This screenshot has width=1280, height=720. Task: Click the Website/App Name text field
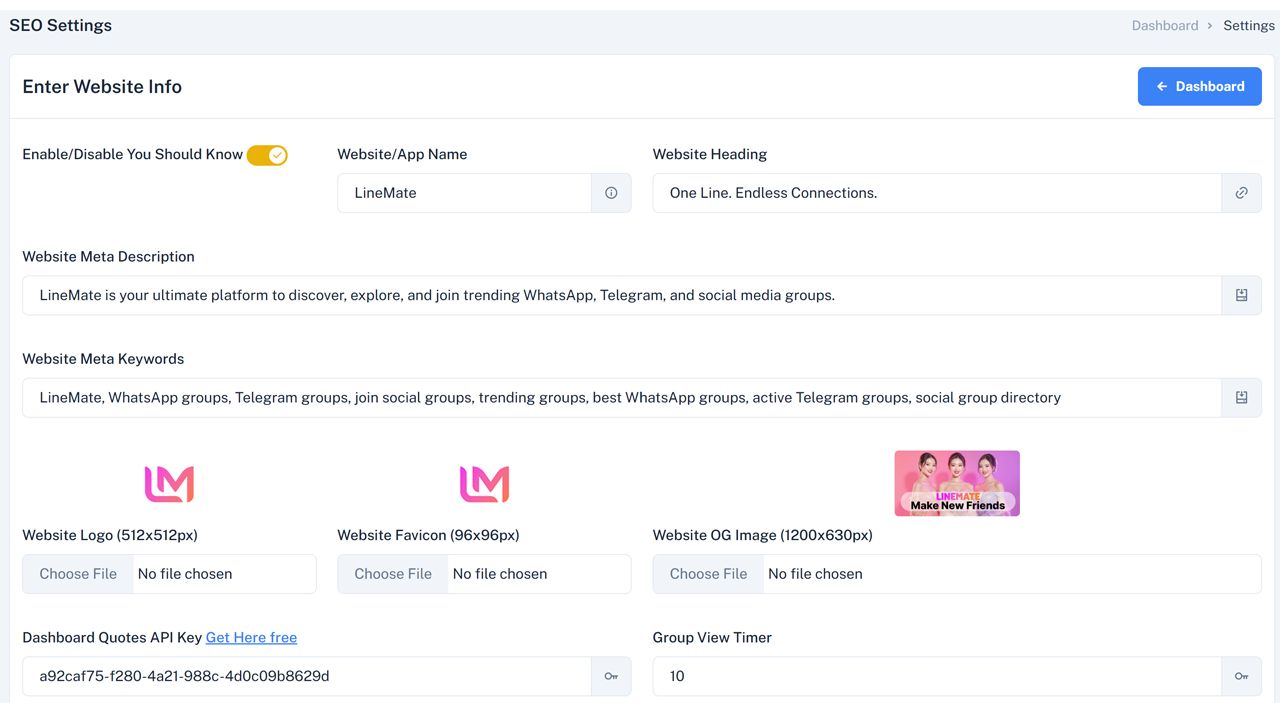464,193
